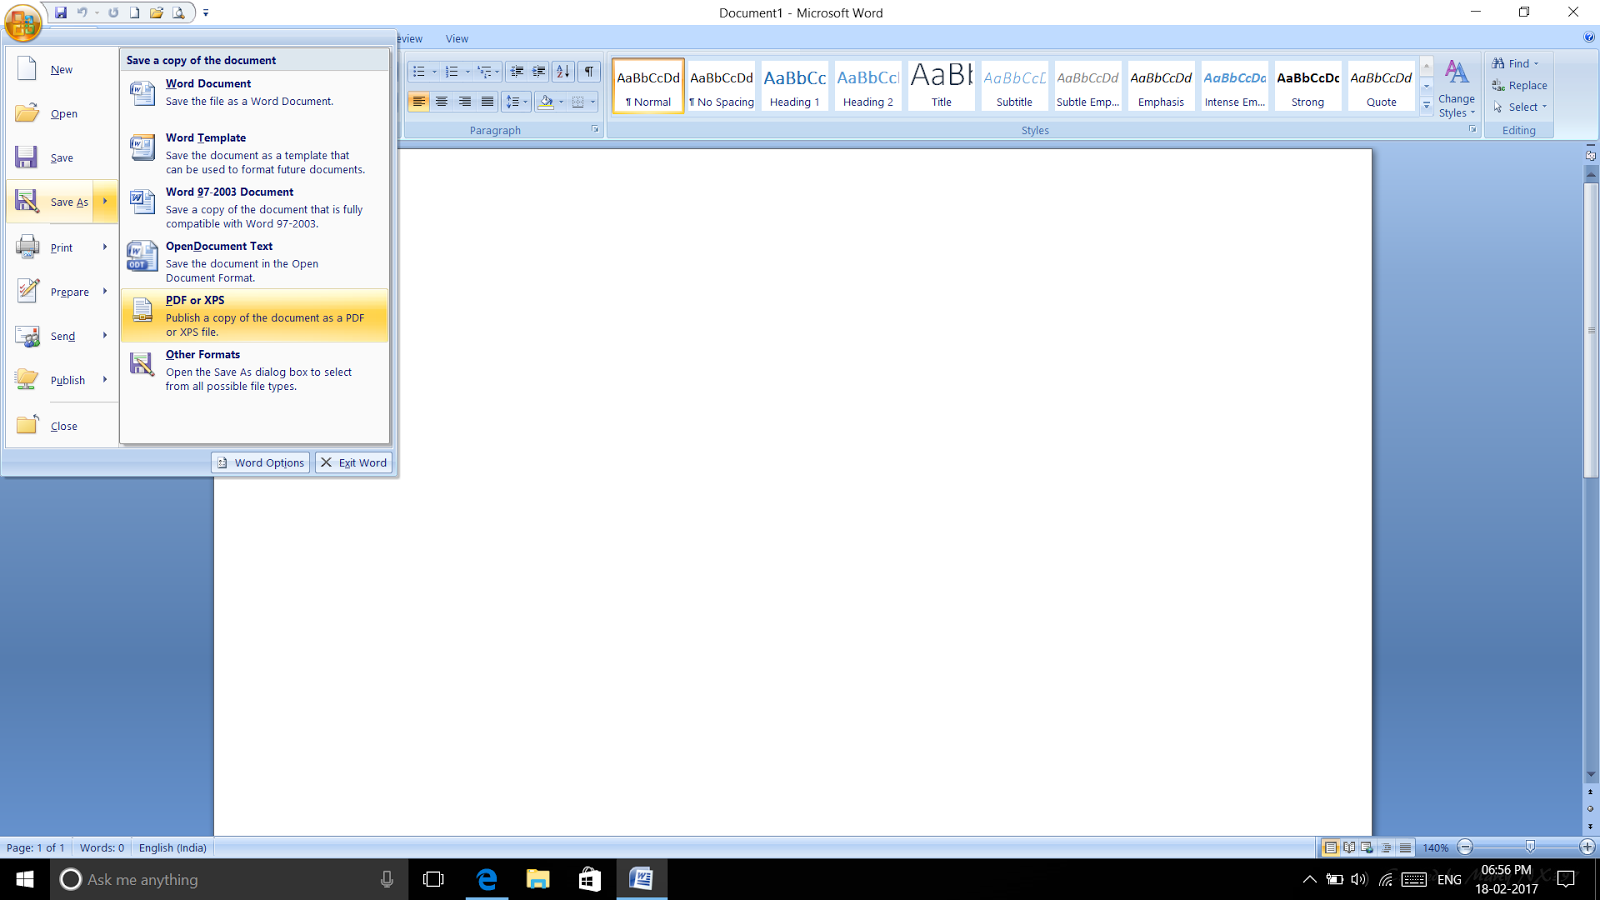Choose Open in the Office menu
Viewport: 1600px width, 900px height.
62,114
